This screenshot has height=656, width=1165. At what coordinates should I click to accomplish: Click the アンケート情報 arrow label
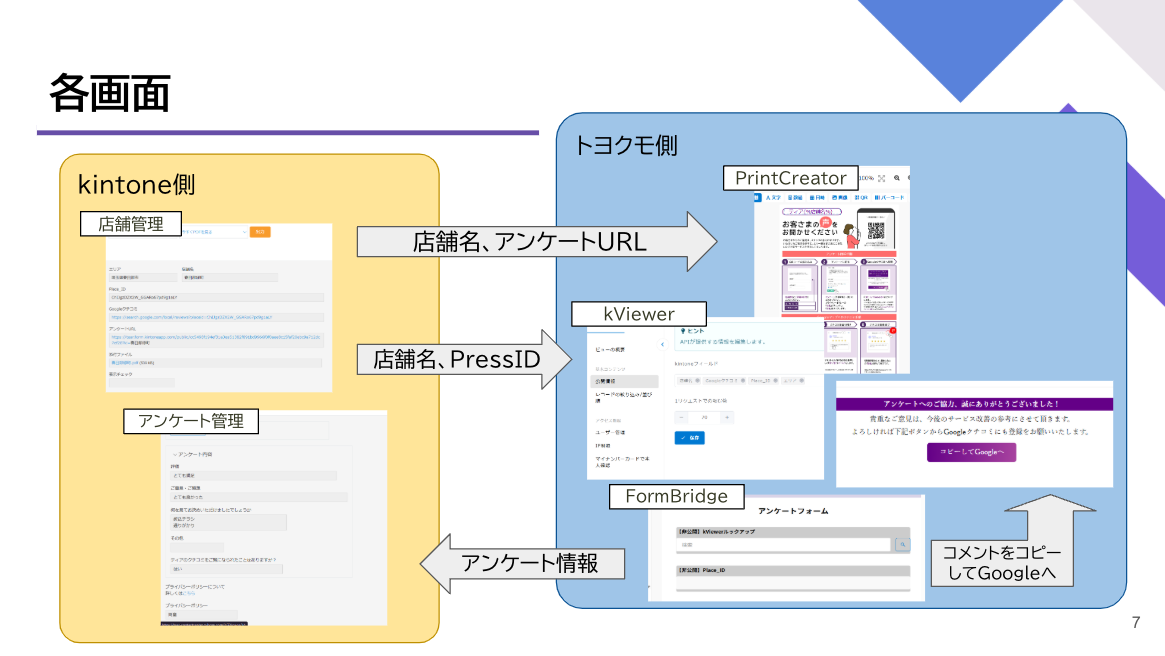529,563
